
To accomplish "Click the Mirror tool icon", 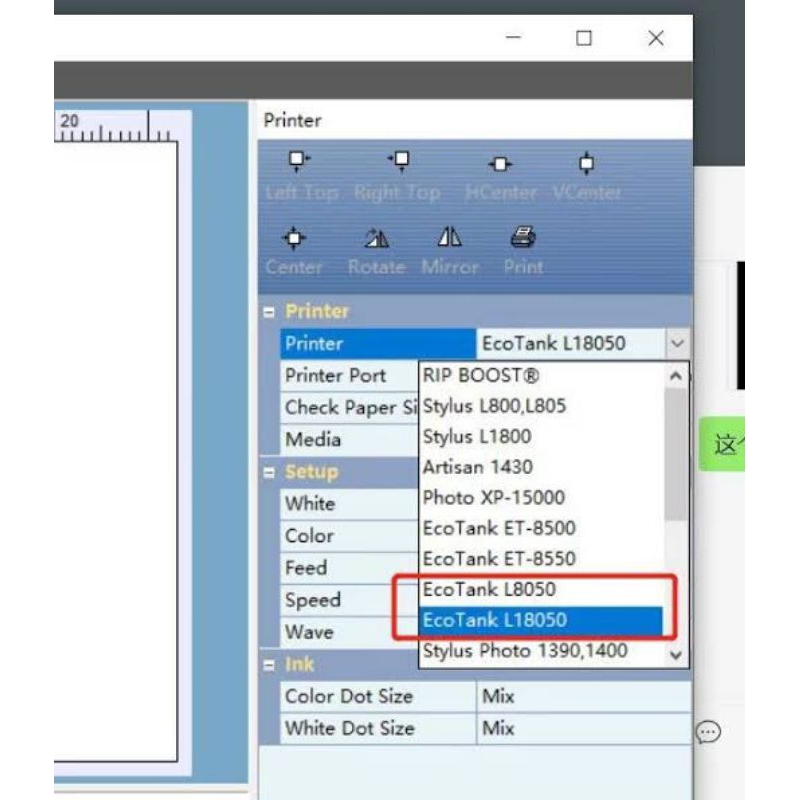I will (449, 237).
